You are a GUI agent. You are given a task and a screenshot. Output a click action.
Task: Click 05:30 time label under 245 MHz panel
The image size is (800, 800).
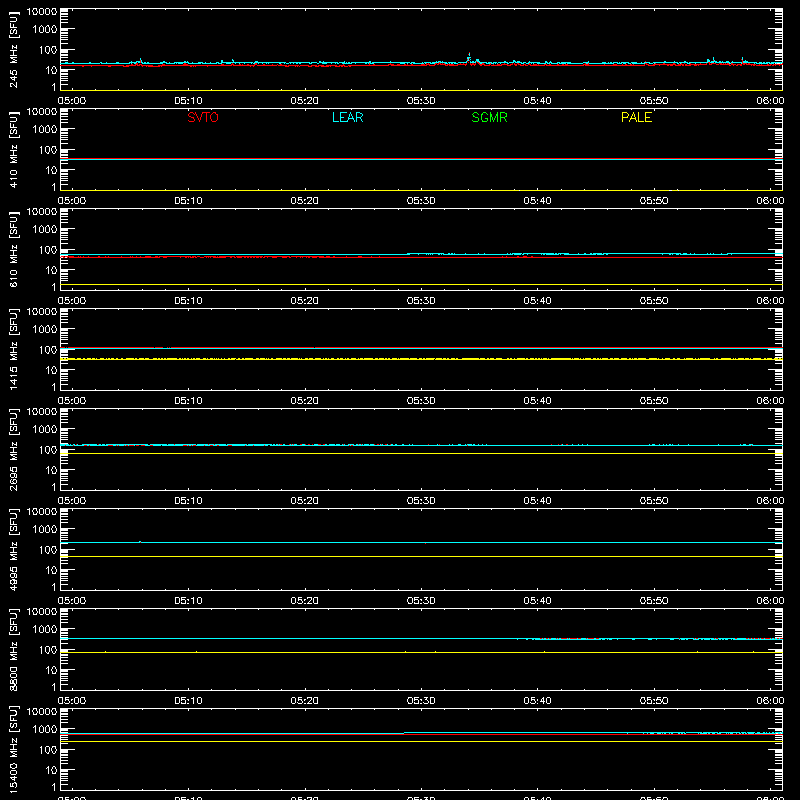click(421, 101)
